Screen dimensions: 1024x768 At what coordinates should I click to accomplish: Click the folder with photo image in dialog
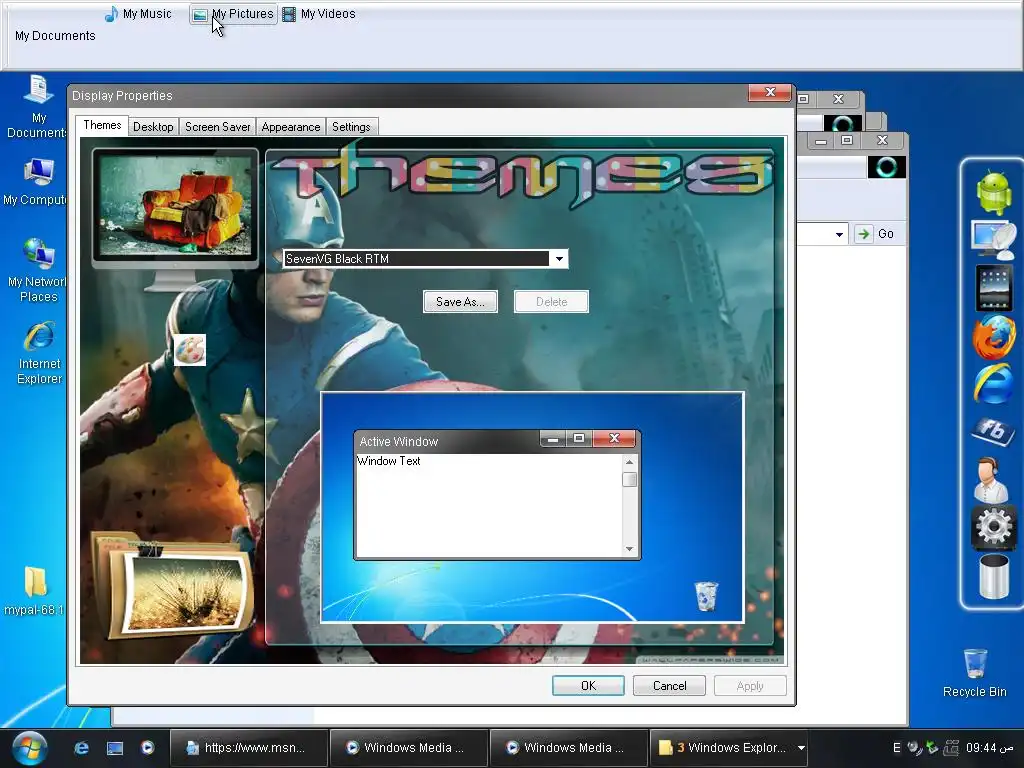173,586
